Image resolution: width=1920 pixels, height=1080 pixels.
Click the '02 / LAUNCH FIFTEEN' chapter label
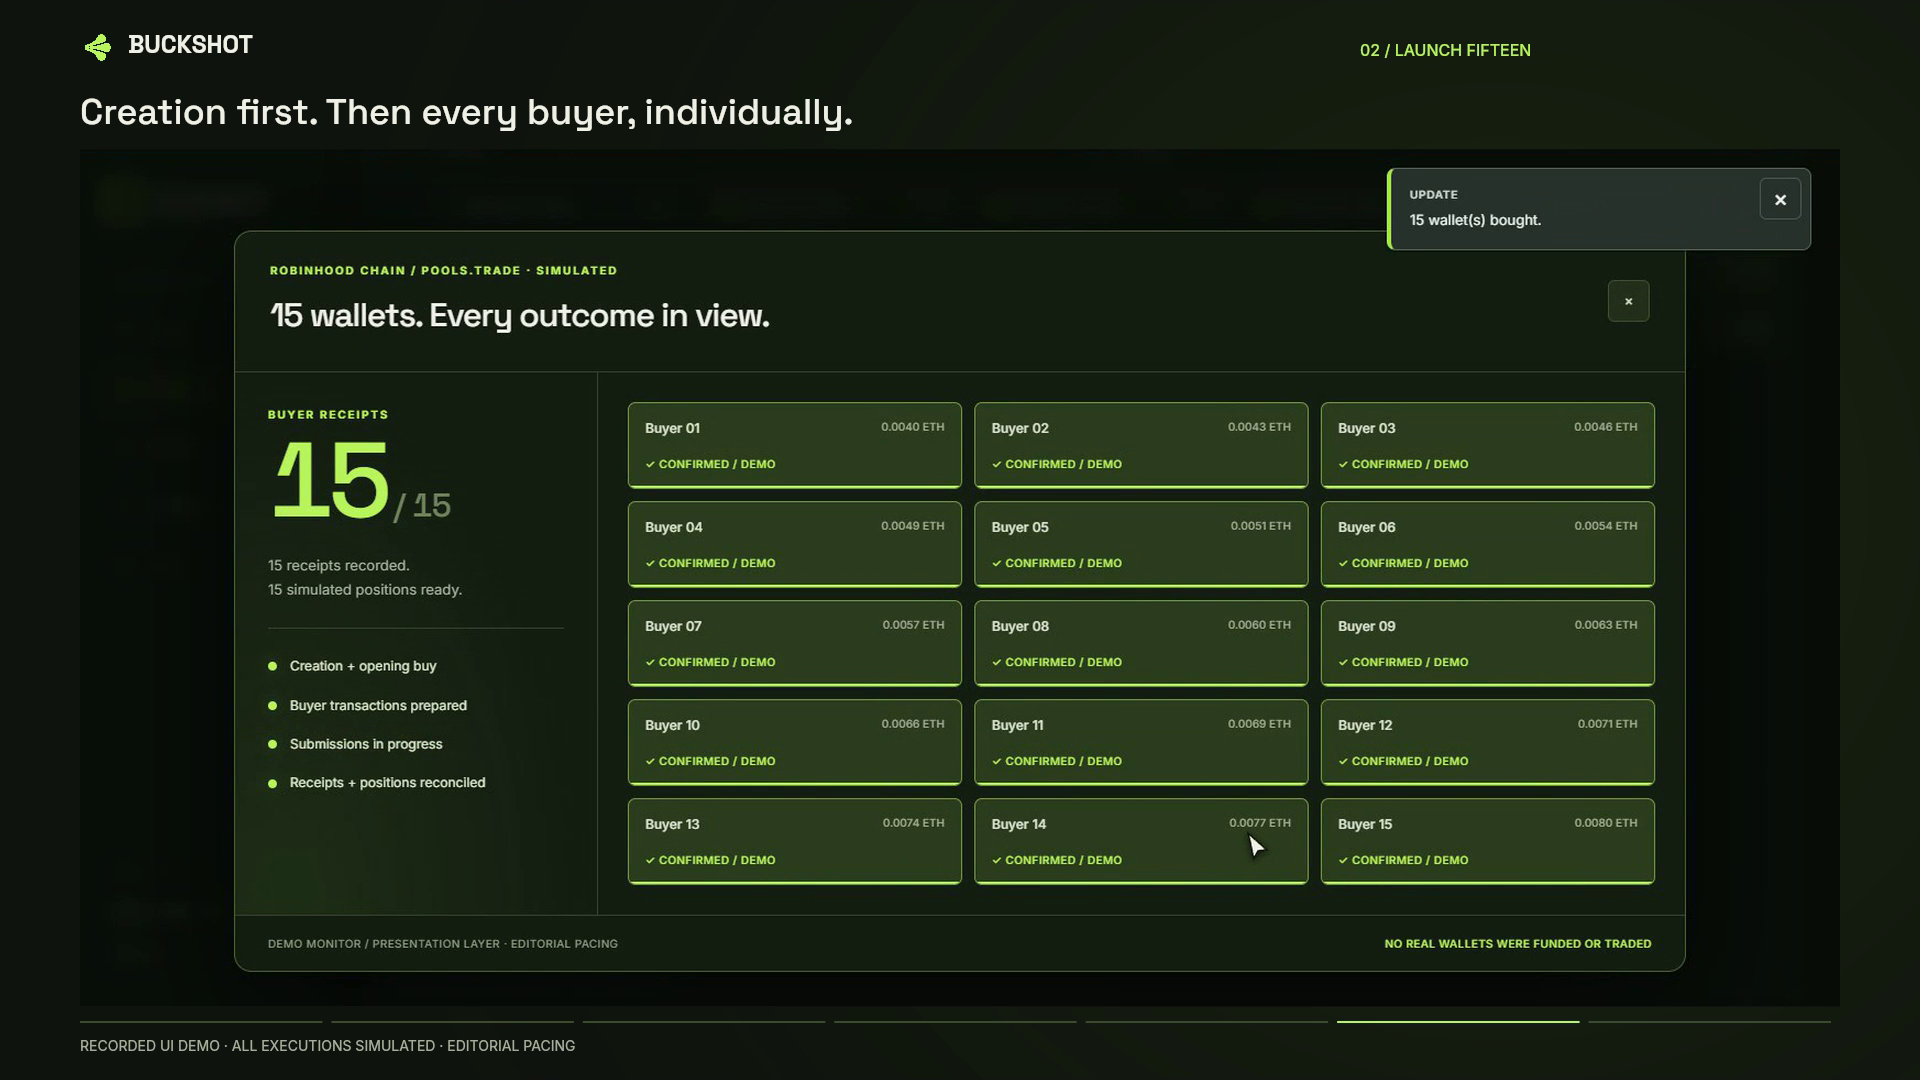[1445, 50]
